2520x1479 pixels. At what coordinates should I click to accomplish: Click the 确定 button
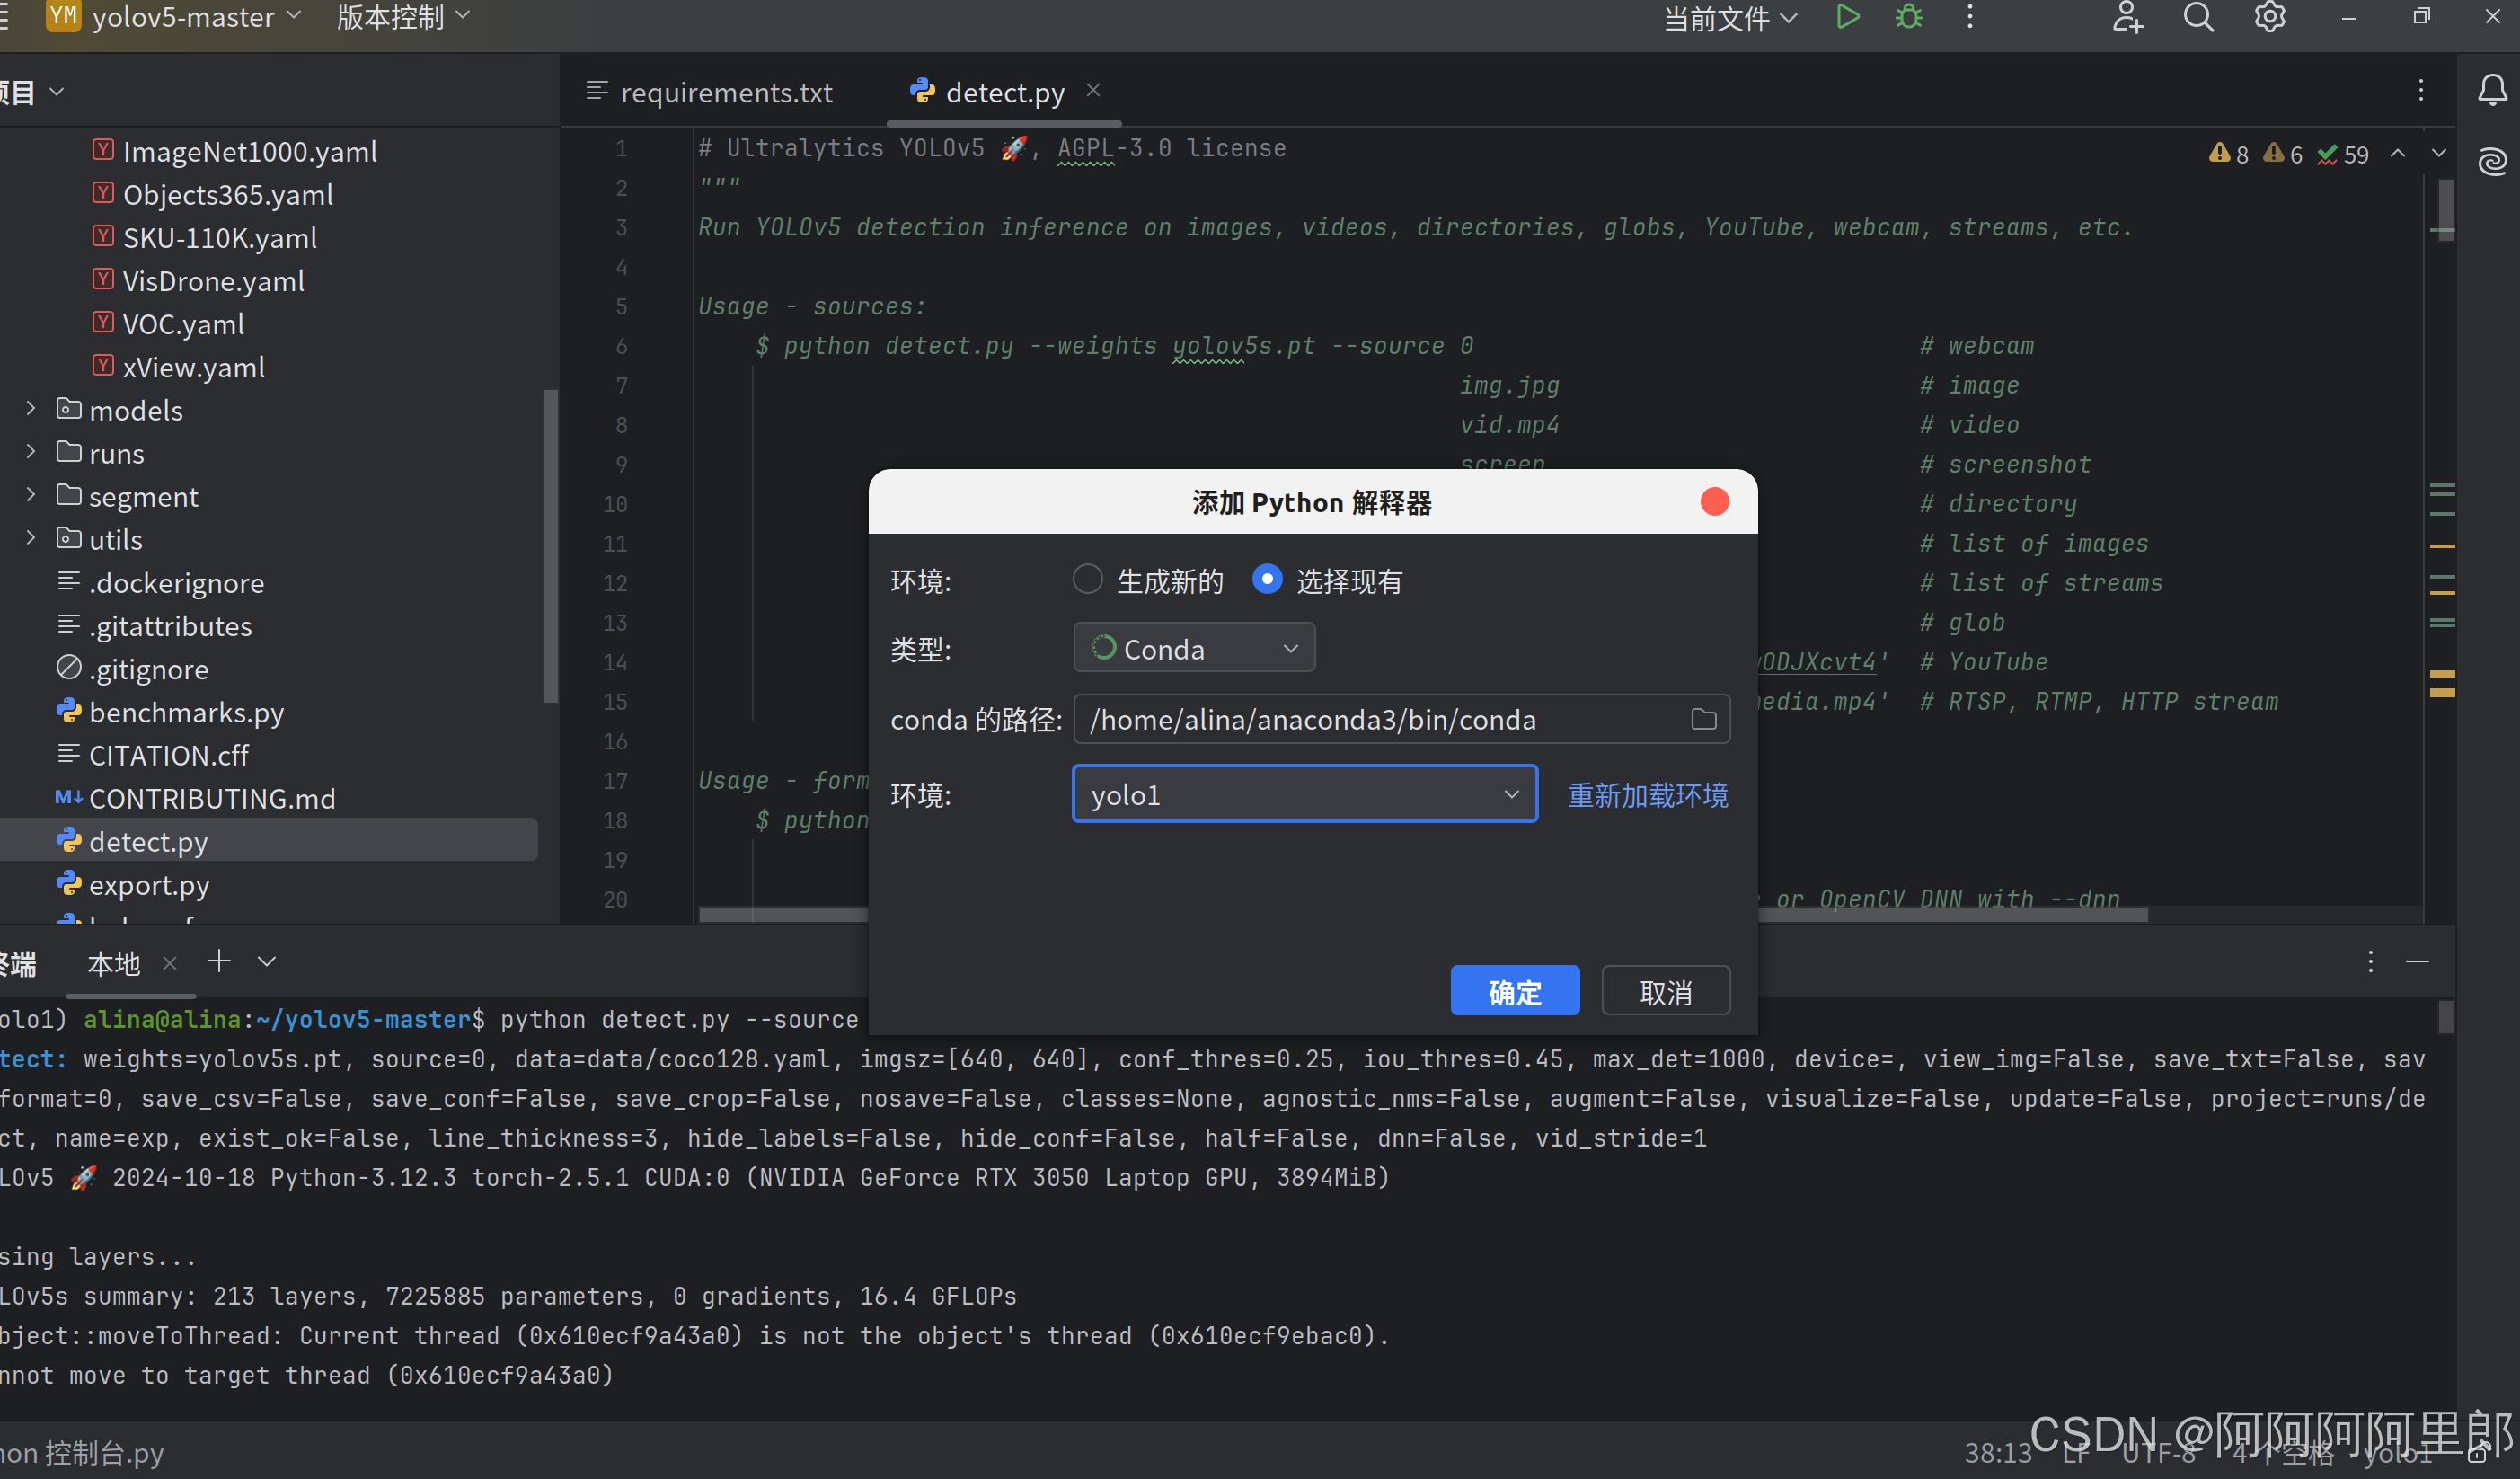tap(1514, 991)
